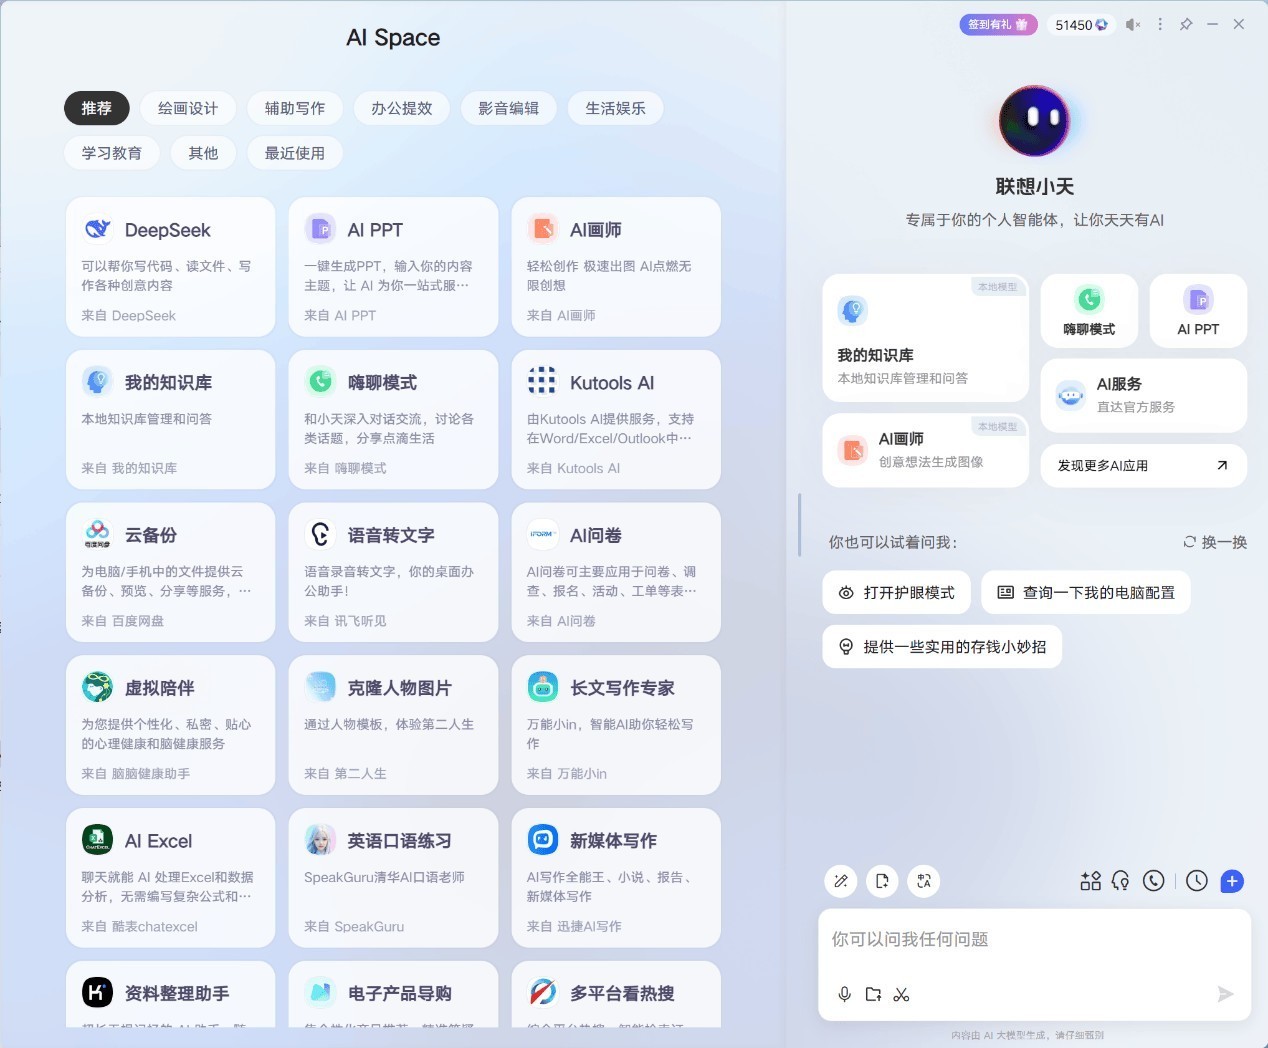Click the folder upload icon in chat input
This screenshot has width=1268, height=1048.
click(x=873, y=994)
